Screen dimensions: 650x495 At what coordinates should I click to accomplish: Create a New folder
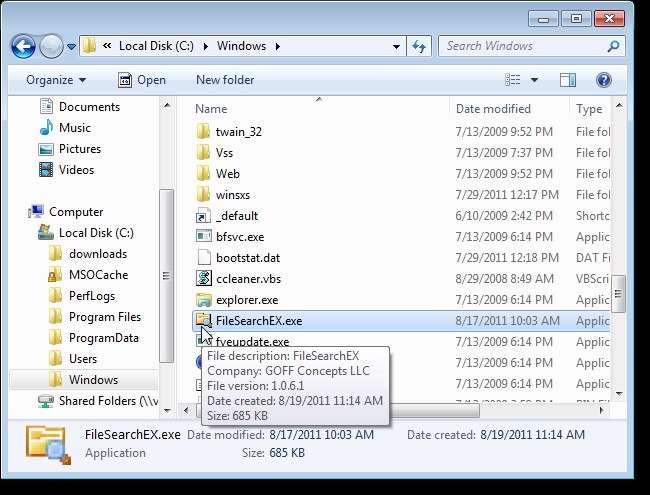coord(225,80)
